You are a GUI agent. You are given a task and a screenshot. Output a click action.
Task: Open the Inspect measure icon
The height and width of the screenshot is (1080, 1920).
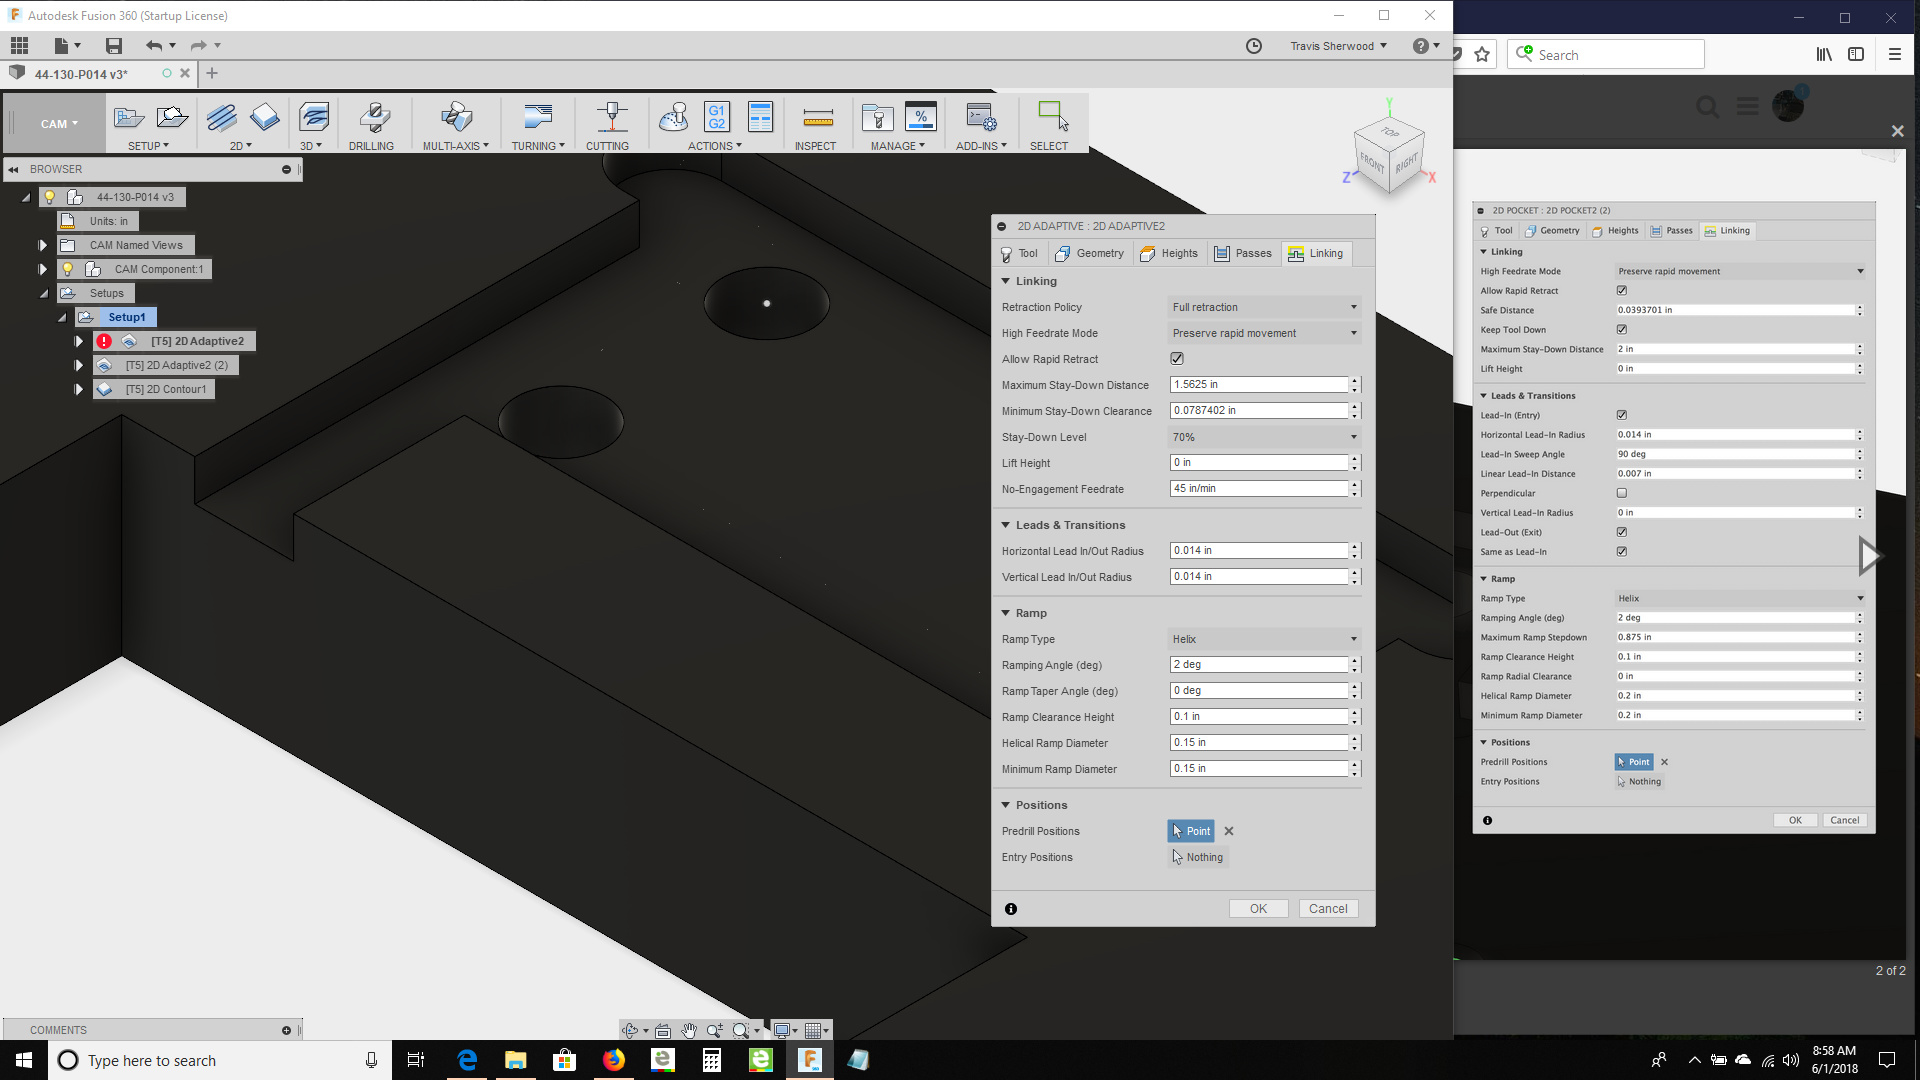click(x=817, y=118)
